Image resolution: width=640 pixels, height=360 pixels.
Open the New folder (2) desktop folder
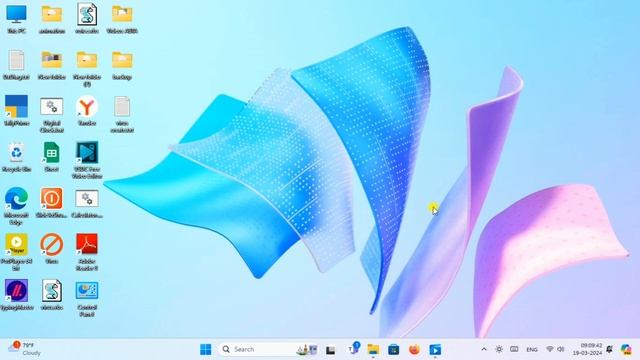tap(87, 69)
